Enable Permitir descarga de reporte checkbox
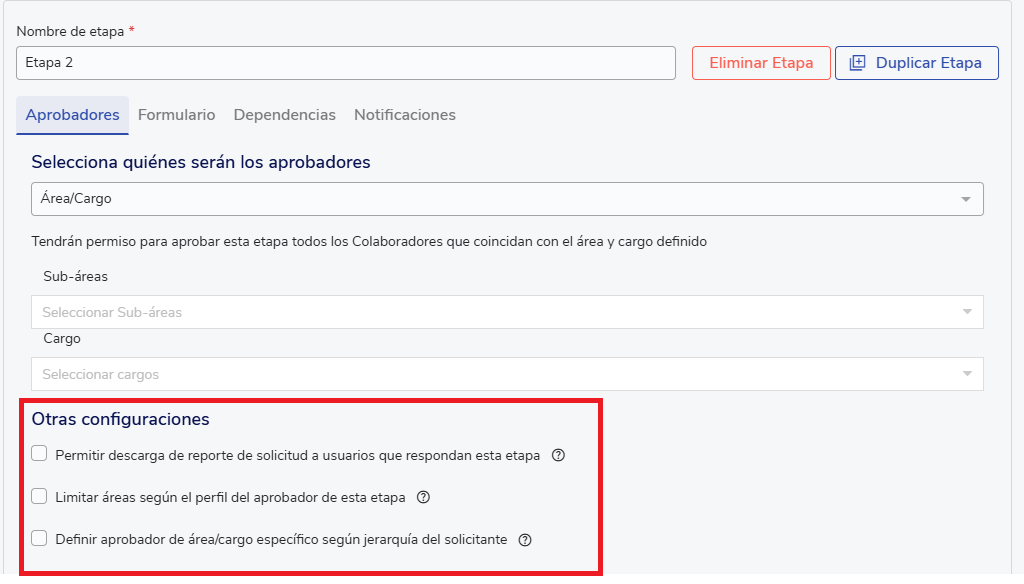The height and width of the screenshot is (584, 1024). (39, 454)
